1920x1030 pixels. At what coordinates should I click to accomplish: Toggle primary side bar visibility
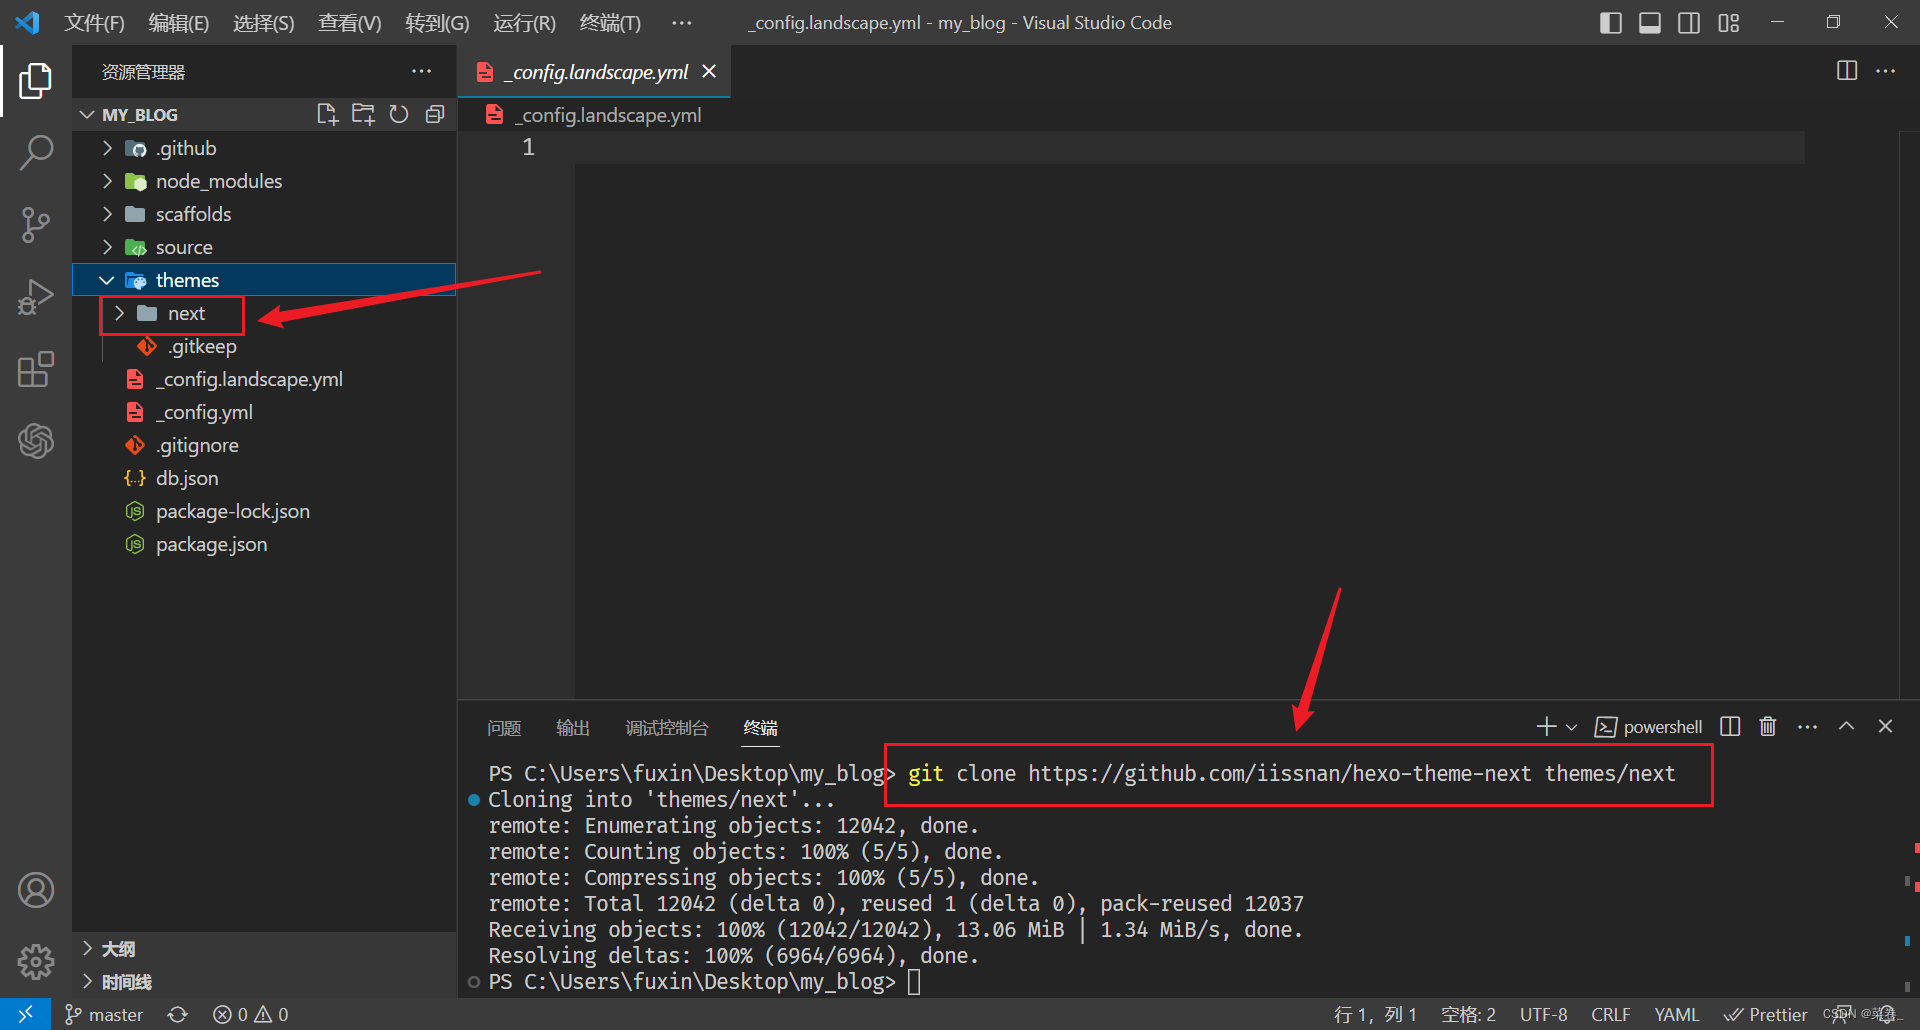[1610, 22]
